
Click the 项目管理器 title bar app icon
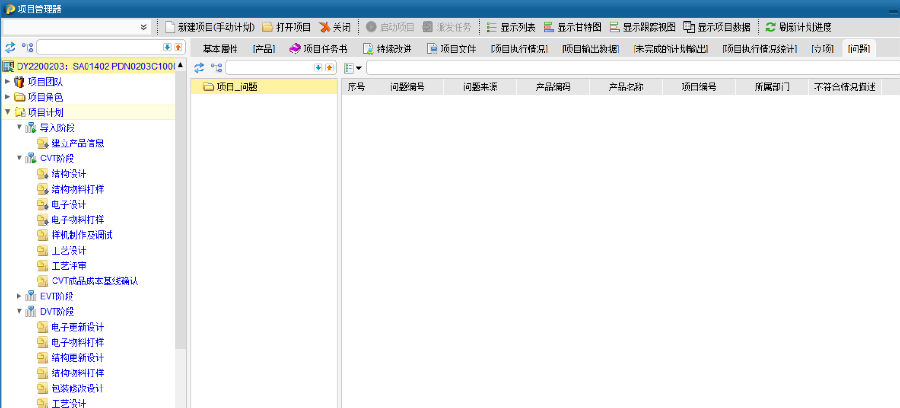coord(10,8)
